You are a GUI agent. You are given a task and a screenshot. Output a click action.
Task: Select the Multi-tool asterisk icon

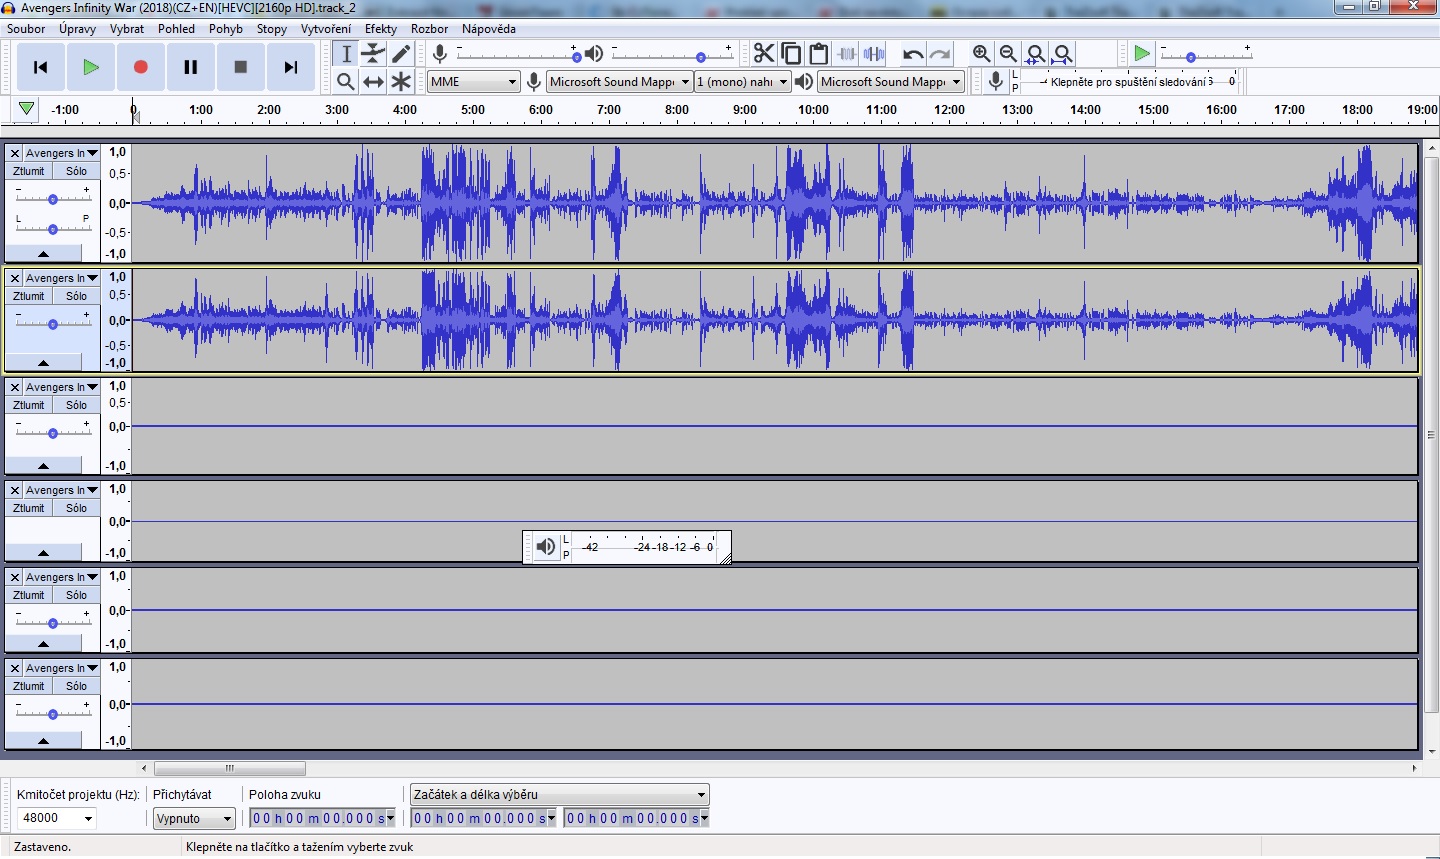[x=401, y=82]
